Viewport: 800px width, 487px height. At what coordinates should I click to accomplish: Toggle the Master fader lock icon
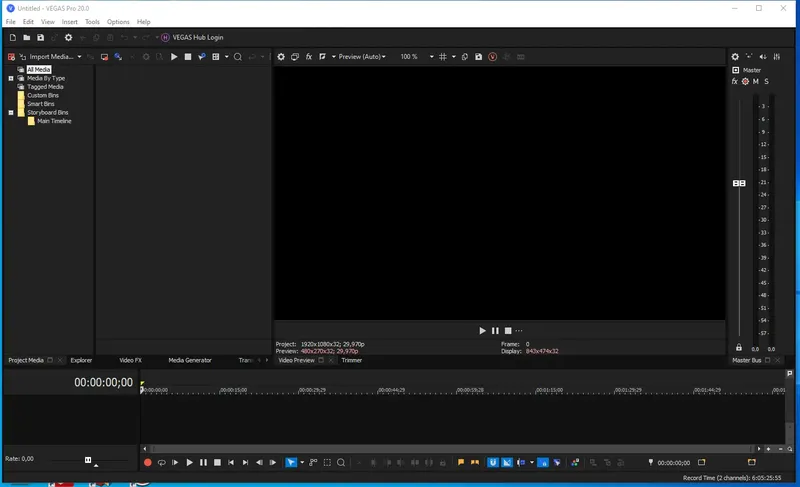739,347
